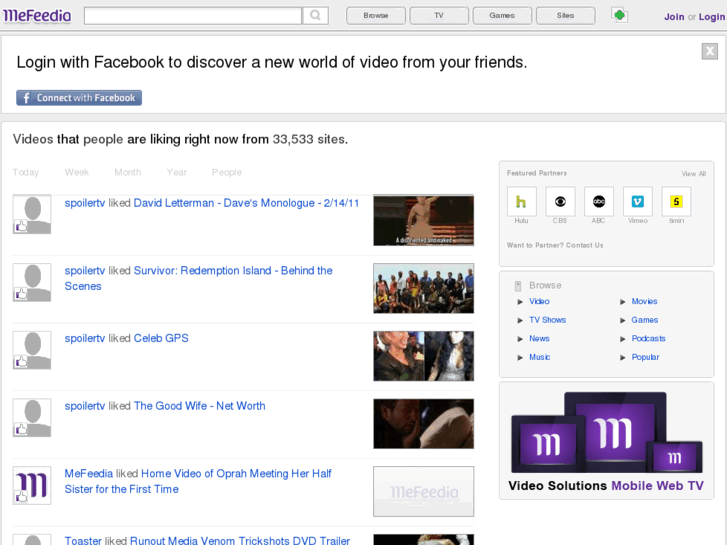Switch to the Week tab
The width and height of the screenshot is (727, 545).
tap(77, 172)
